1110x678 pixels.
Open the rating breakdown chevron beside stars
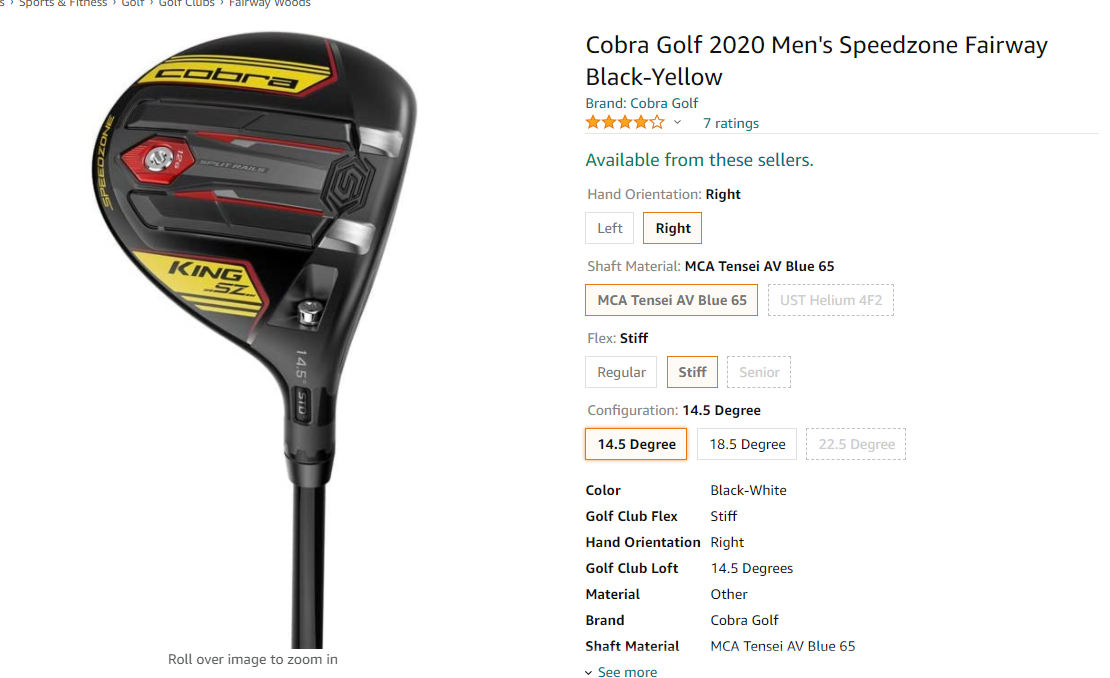(x=677, y=122)
